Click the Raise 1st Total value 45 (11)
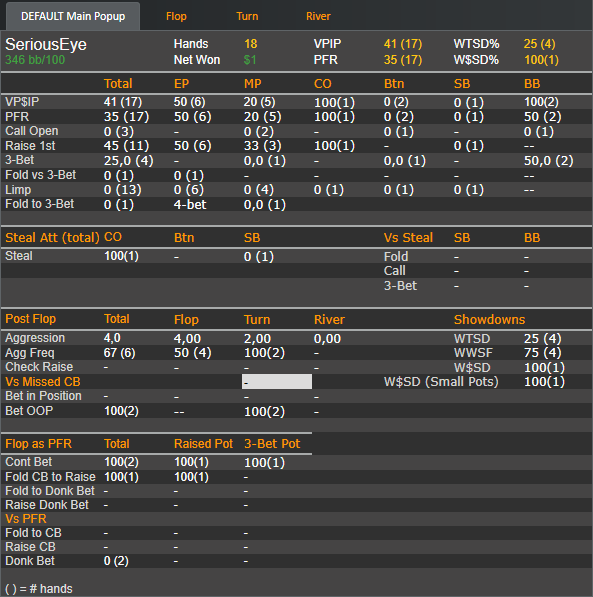This screenshot has height=597, width=593. (x=126, y=146)
